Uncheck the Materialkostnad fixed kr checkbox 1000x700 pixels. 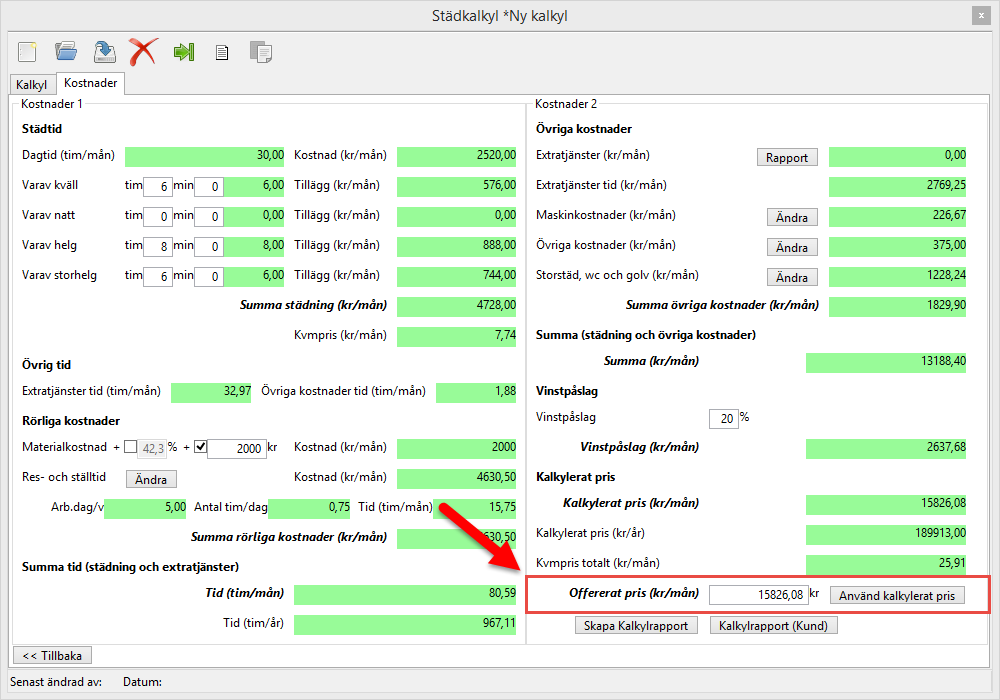pyautogui.click(x=200, y=447)
